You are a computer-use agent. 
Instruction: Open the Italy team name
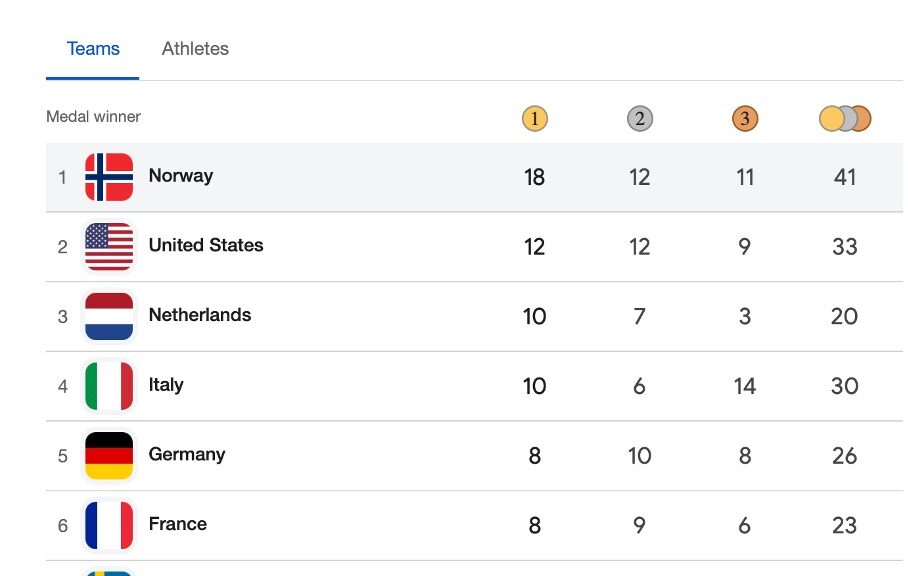[166, 385]
